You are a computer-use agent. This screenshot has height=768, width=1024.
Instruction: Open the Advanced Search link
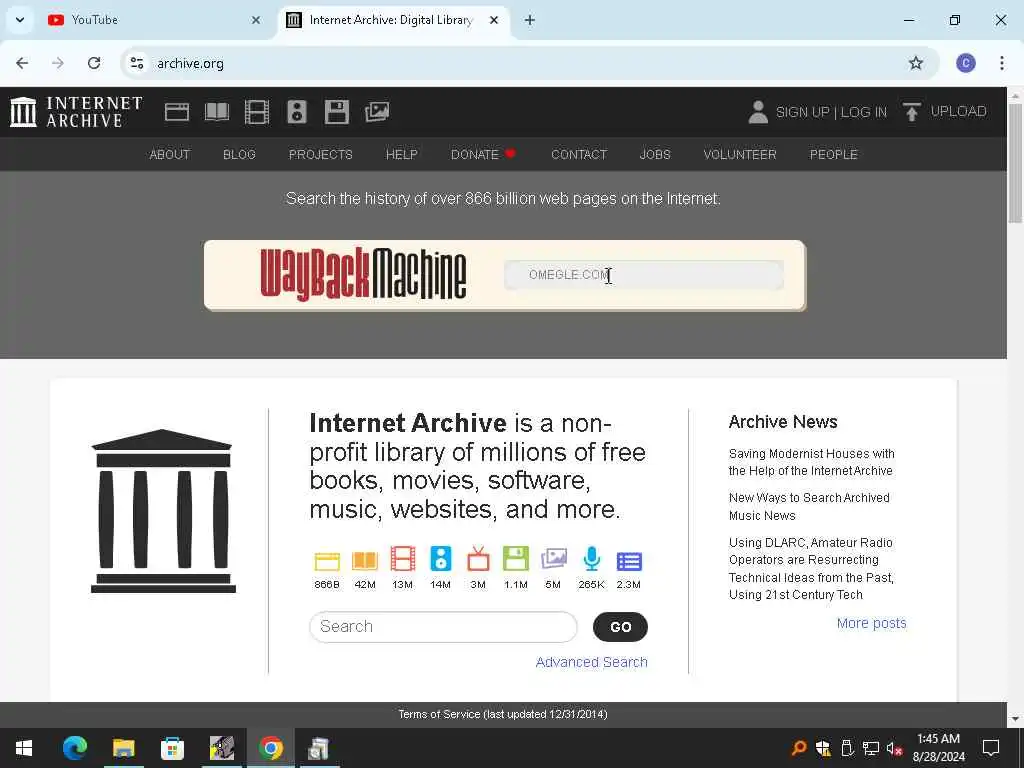point(591,662)
